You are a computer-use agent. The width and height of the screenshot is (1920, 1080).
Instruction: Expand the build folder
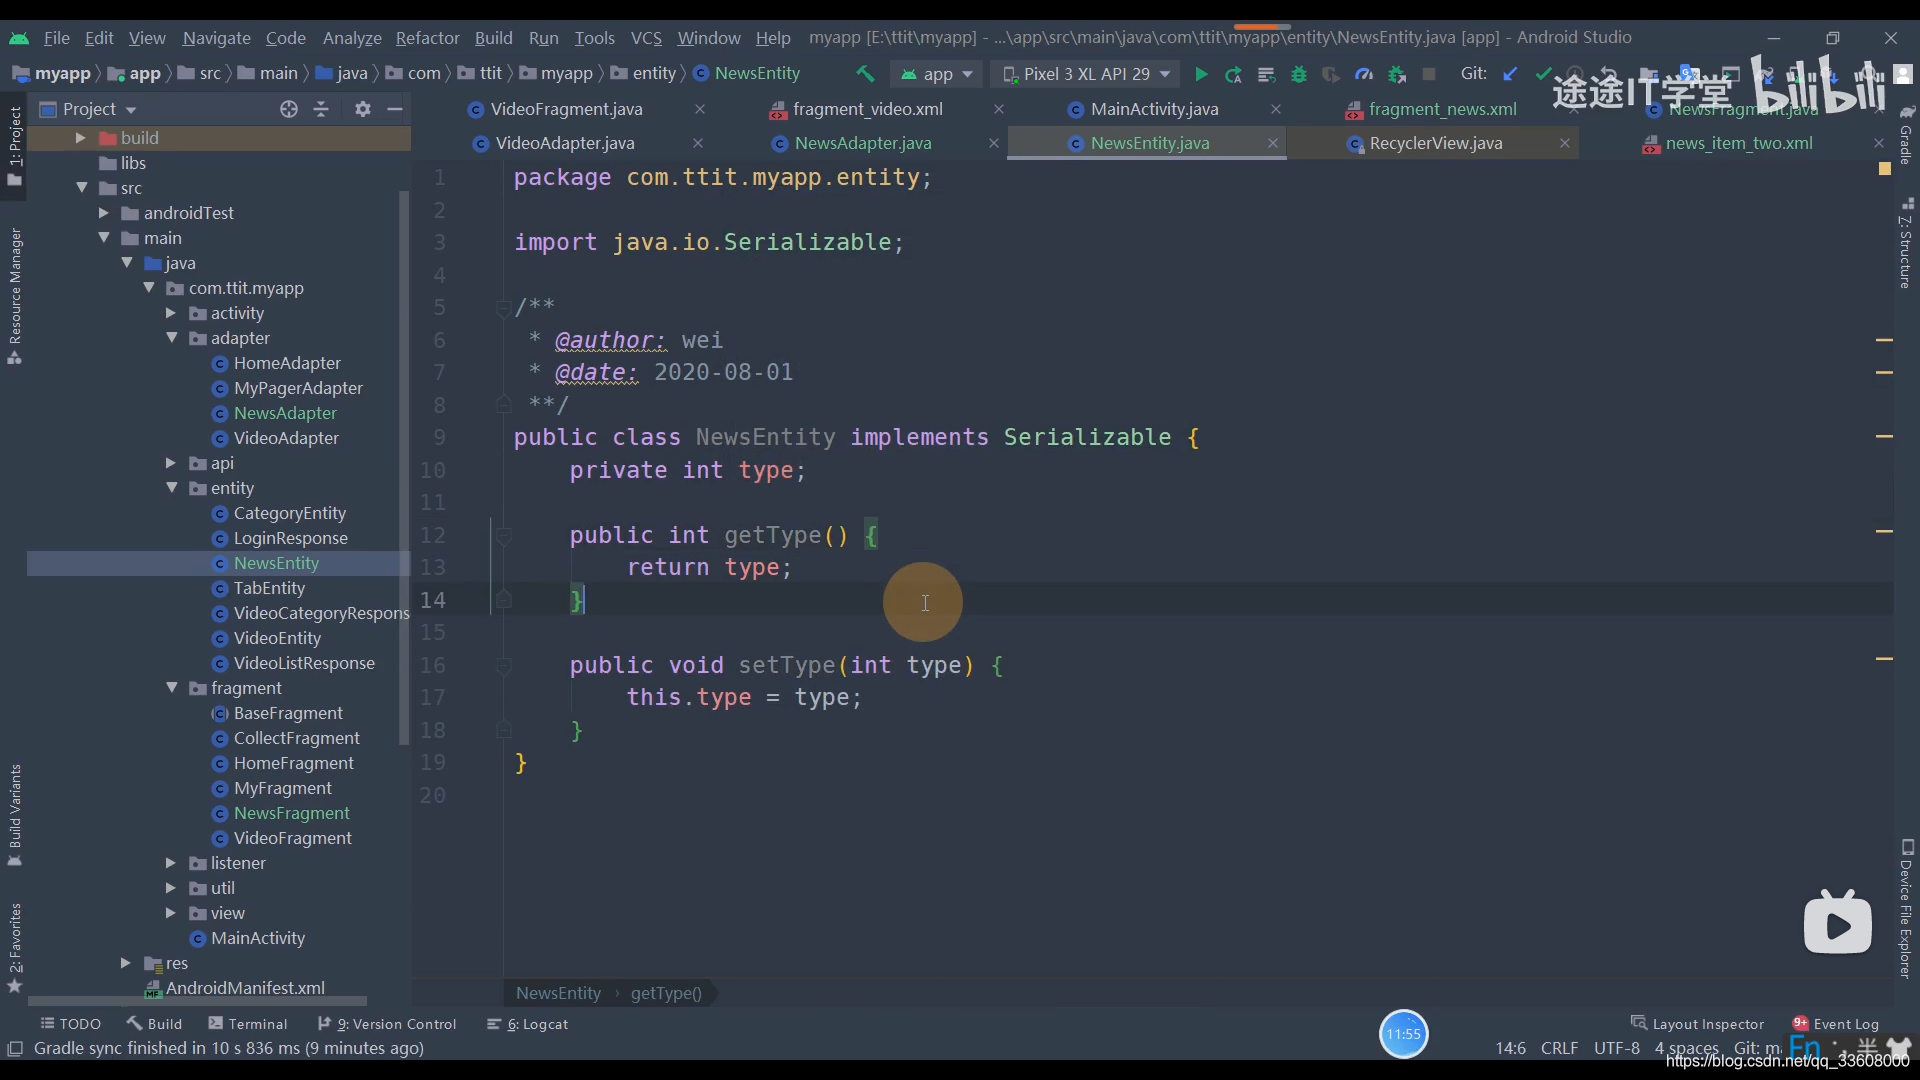[x=80, y=138]
